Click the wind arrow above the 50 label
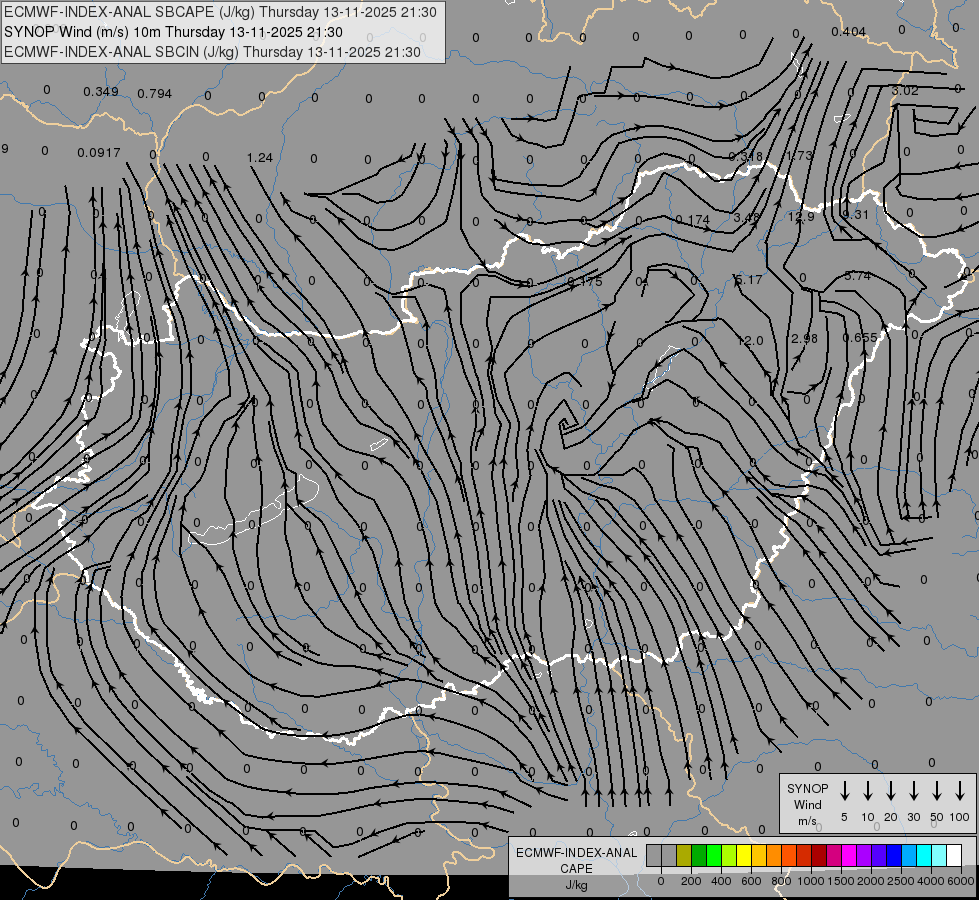 pos(937,791)
